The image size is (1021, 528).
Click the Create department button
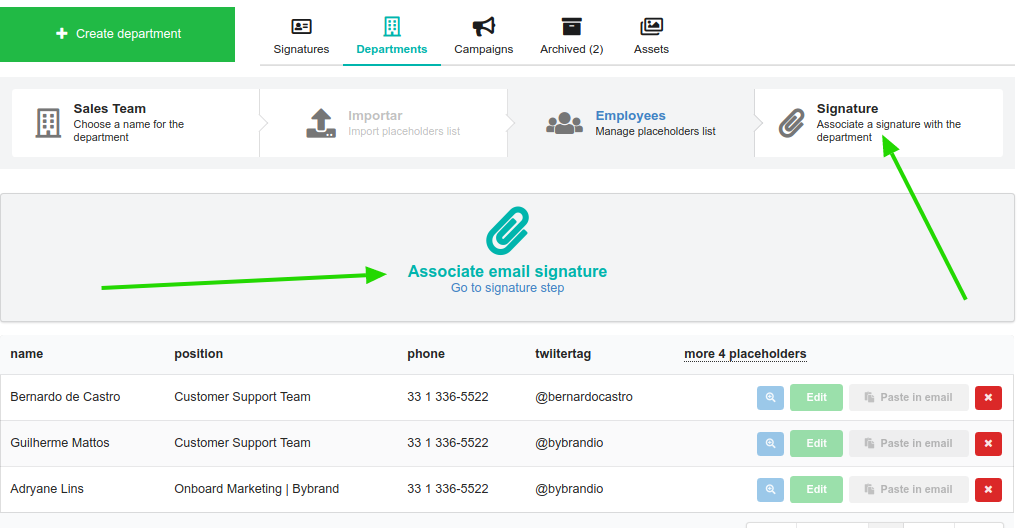117,34
